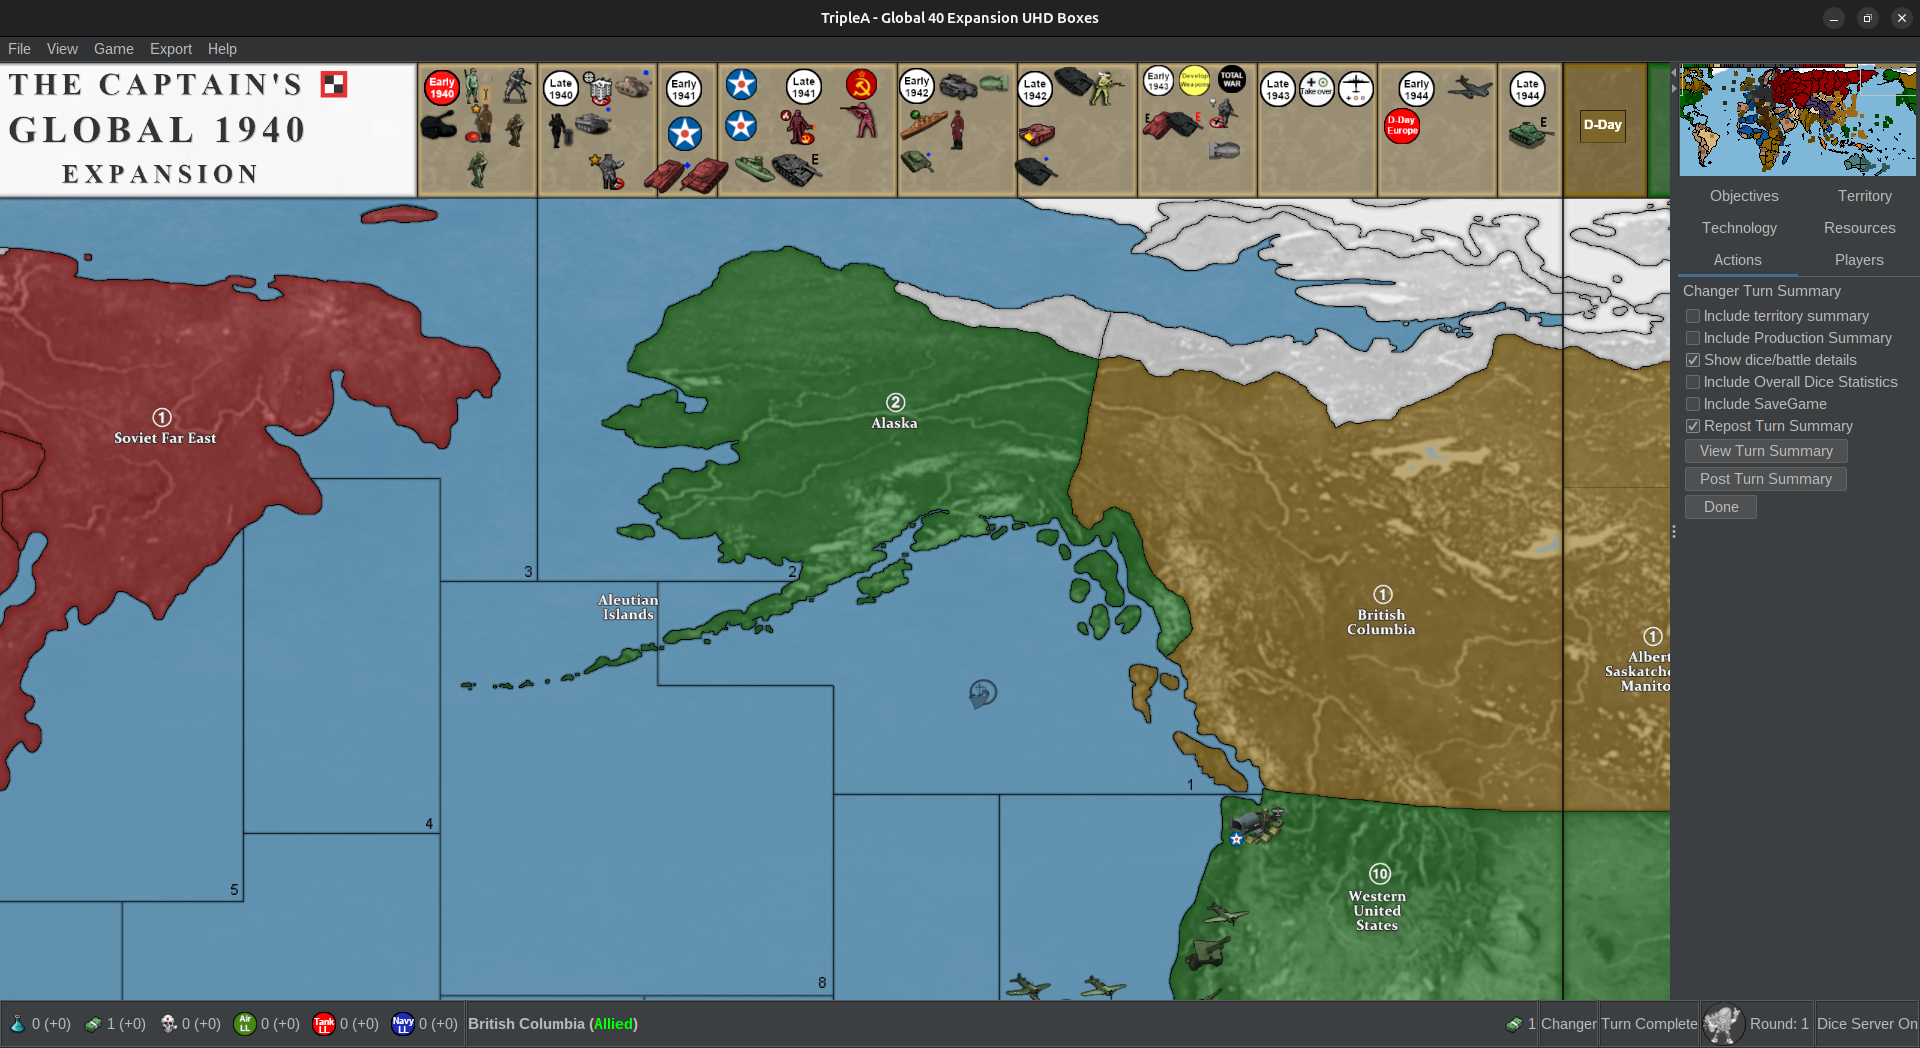The image size is (1920, 1048).
Task: Click the bomber silhouette circle icon
Action: coord(1356,88)
